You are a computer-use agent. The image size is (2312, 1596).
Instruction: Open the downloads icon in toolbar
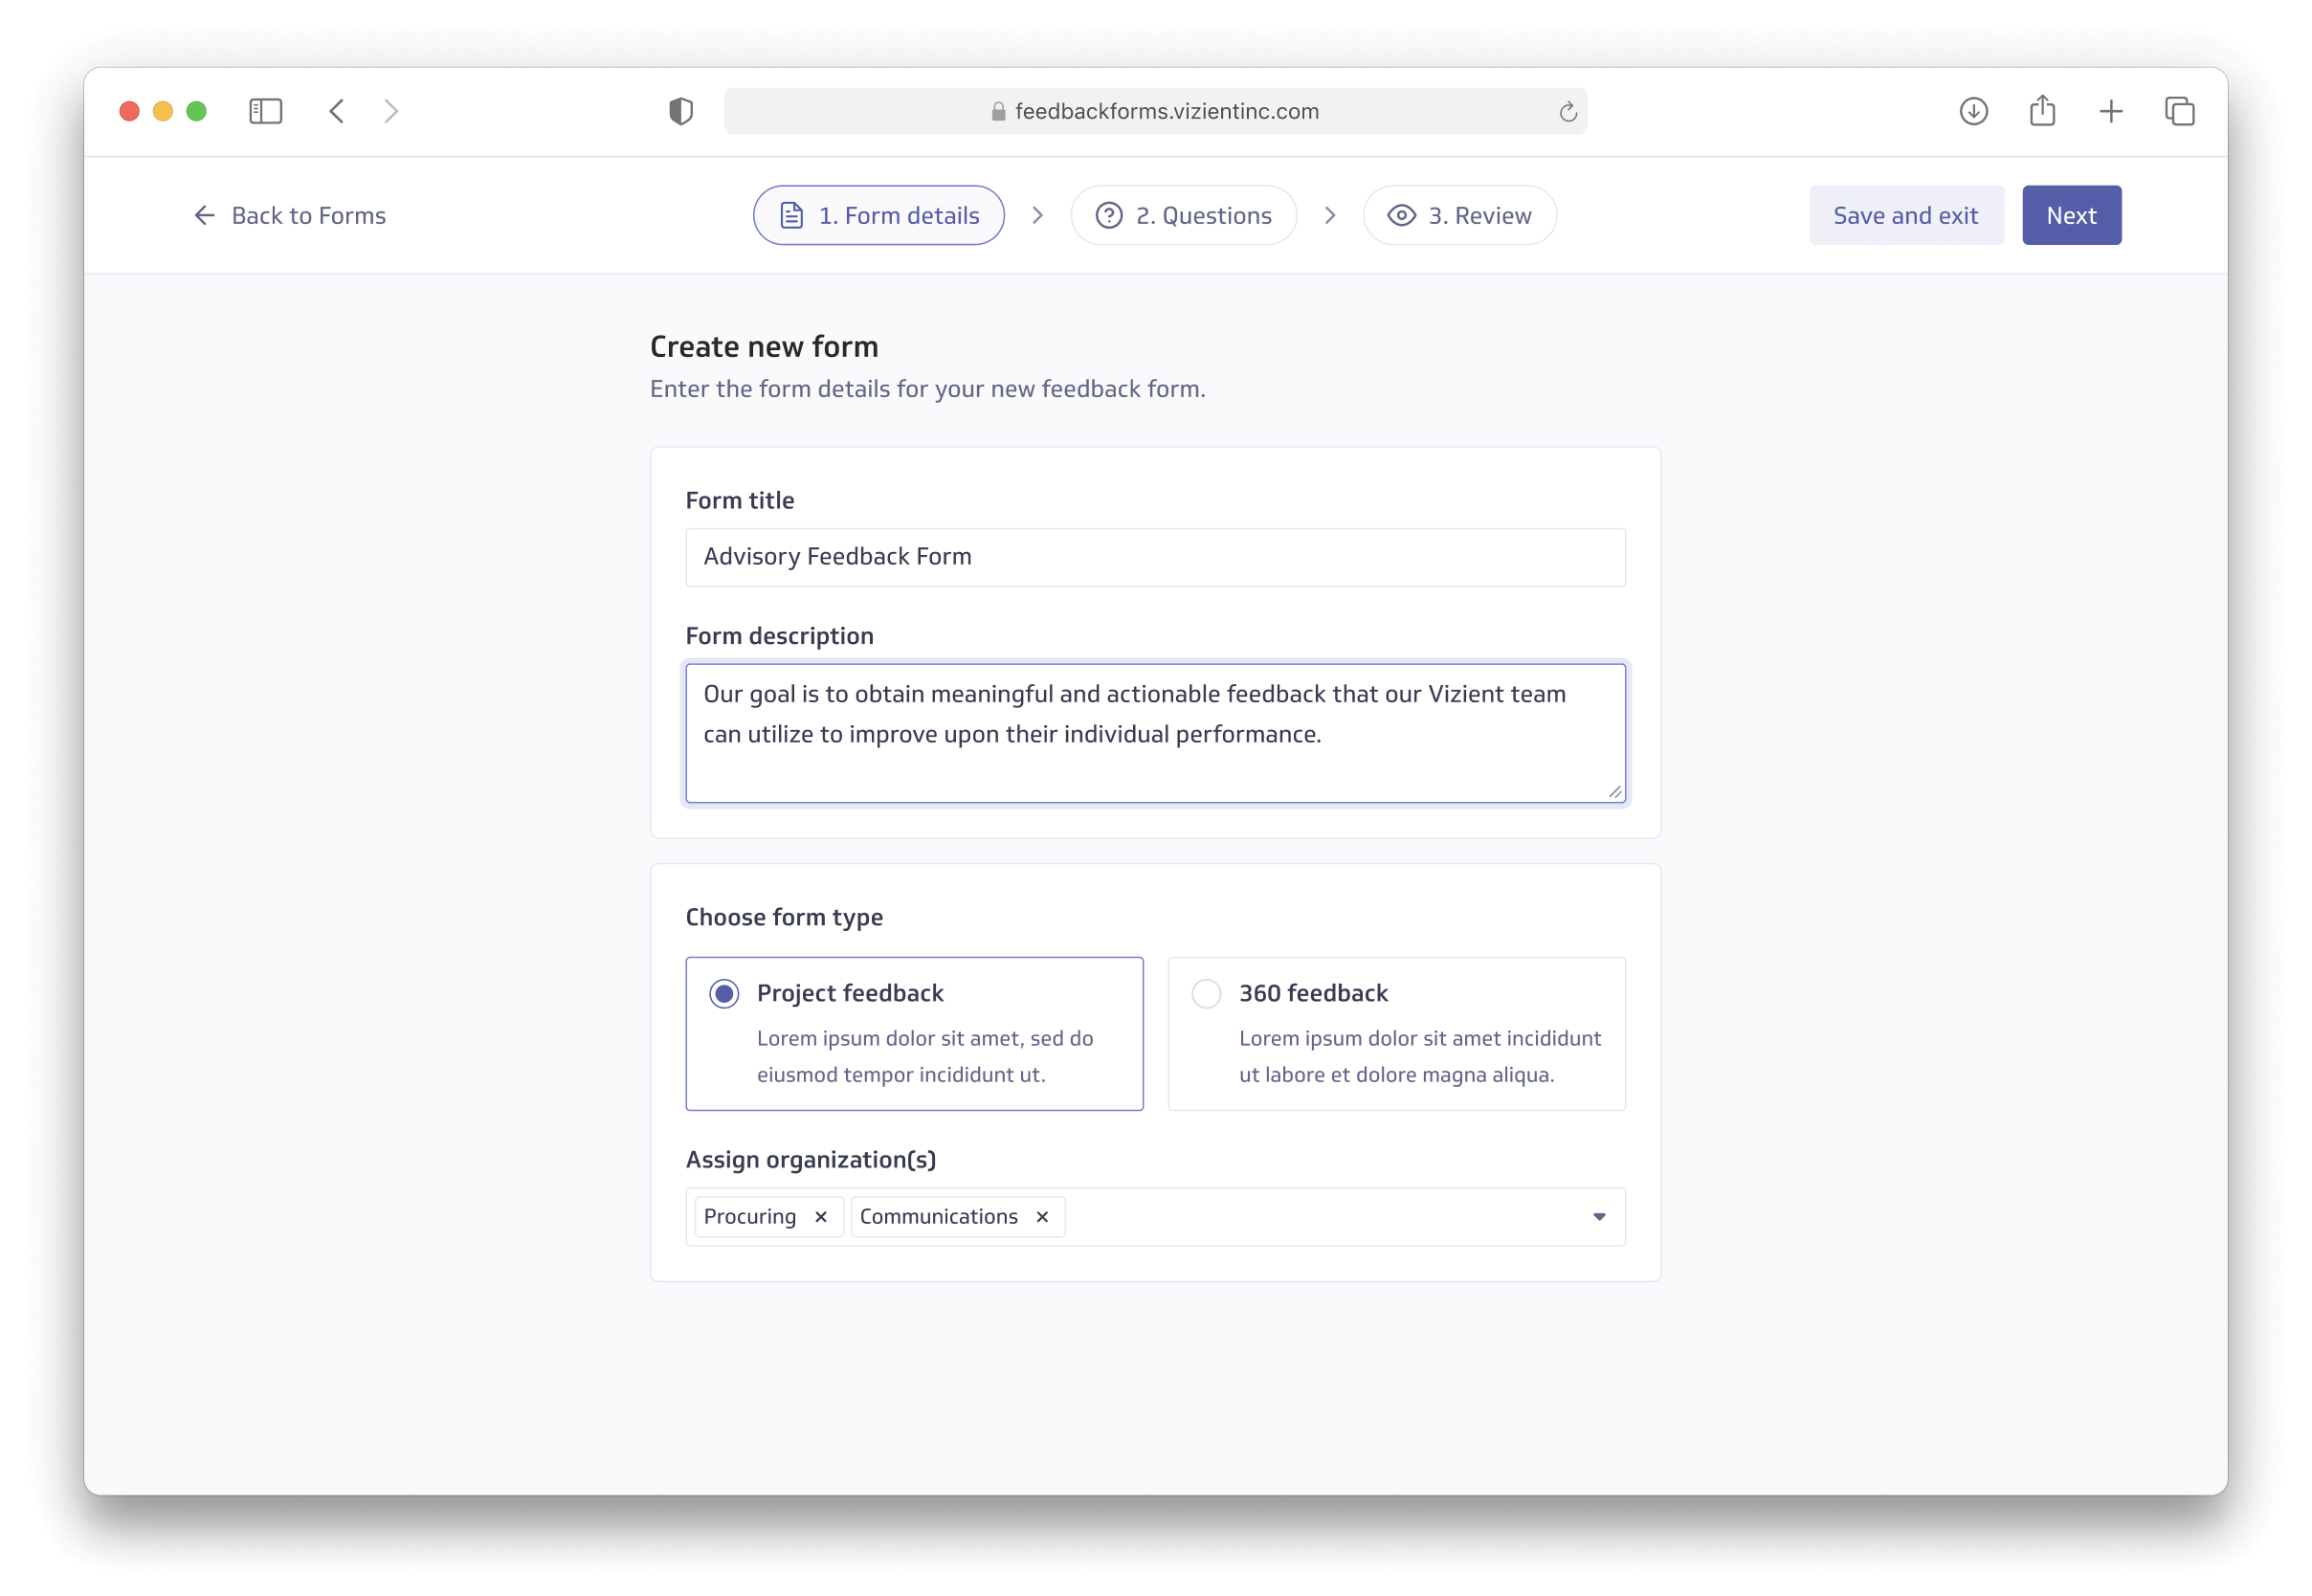1973,111
